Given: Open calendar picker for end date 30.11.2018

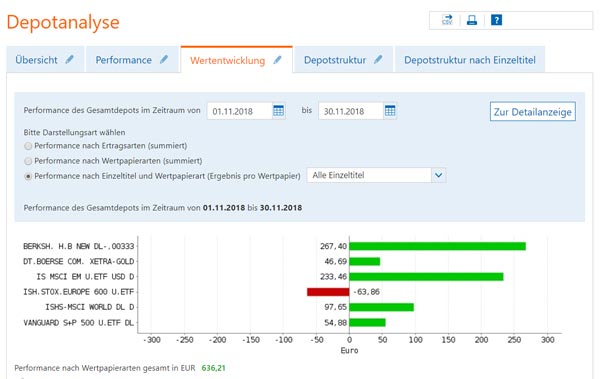Looking at the screenshot, I should pos(390,111).
